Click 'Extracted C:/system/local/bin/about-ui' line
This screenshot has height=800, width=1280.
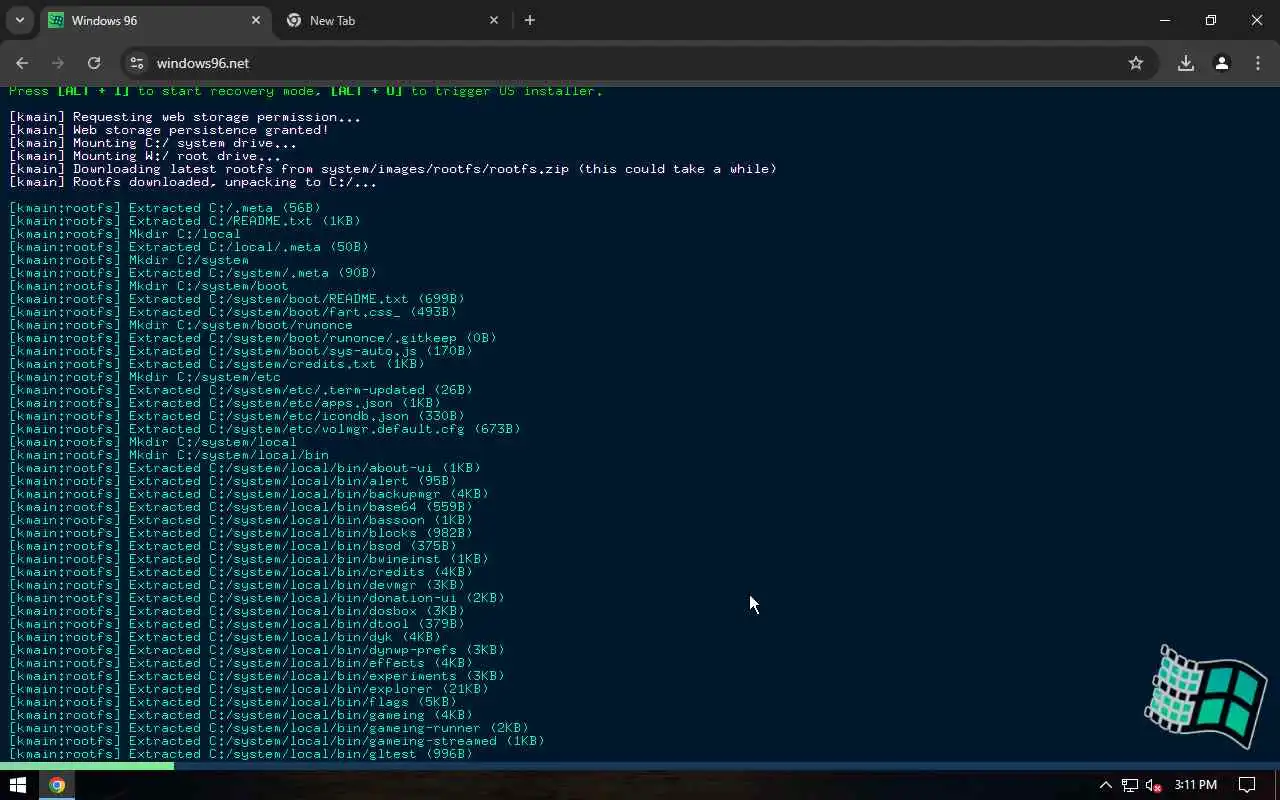[x=245, y=468]
